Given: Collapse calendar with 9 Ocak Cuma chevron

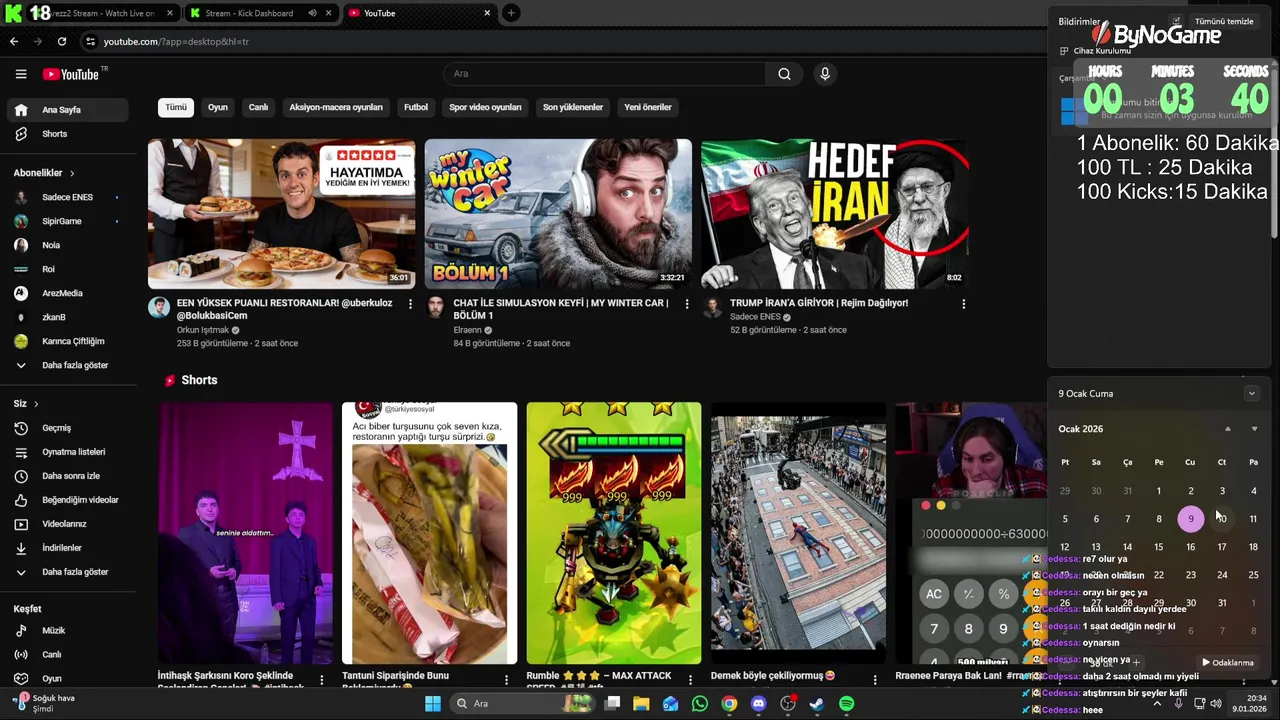Looking at the screenshot, I should (x=1251, y=393).
